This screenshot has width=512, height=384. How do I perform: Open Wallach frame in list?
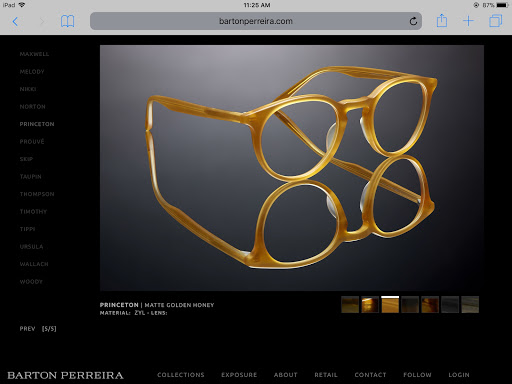click(x=34, y=264)
